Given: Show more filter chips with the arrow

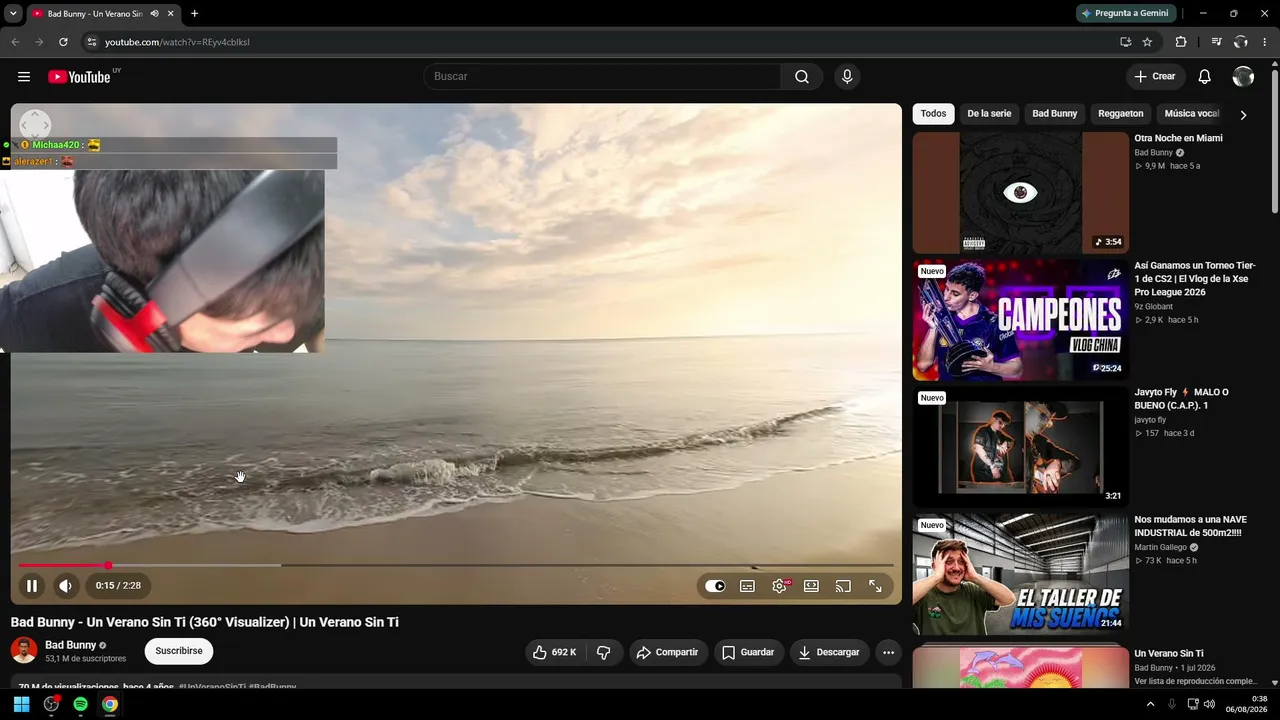Looking at the screenshot, I should (x=1243, y=115).
